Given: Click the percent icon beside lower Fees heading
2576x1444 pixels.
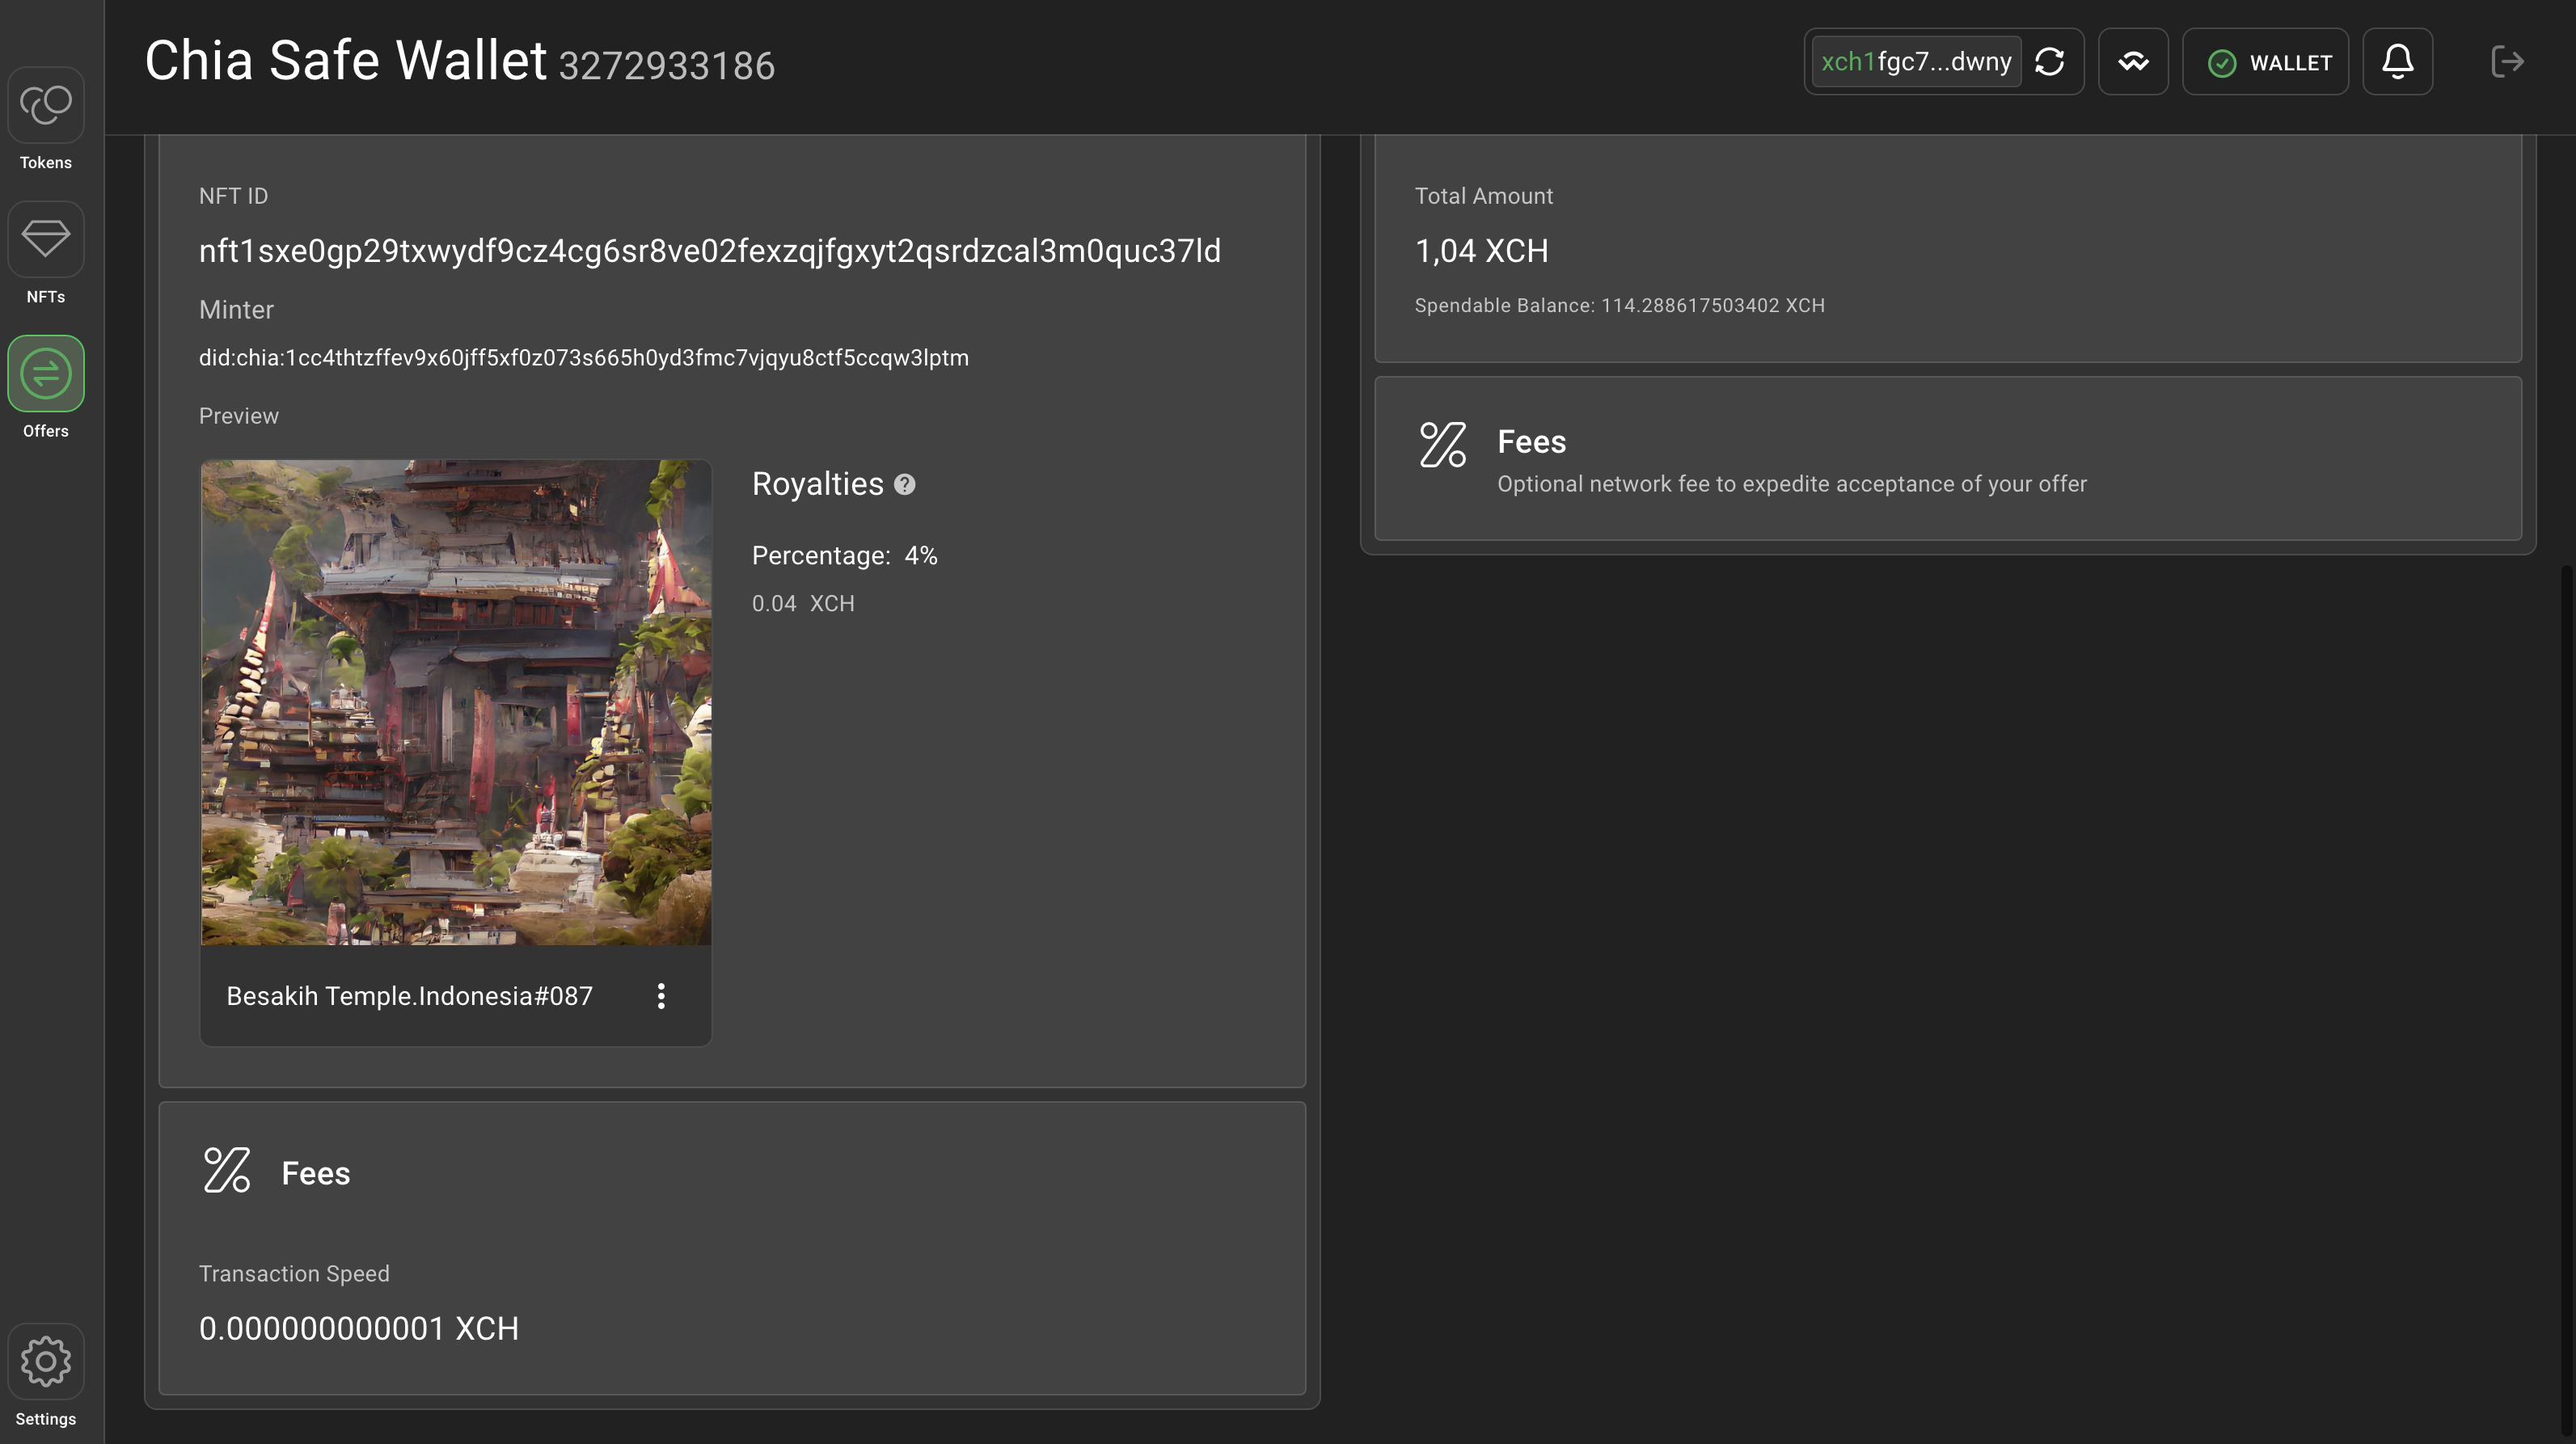Looking at the screenshot, I should click(x=225, y=1170).
